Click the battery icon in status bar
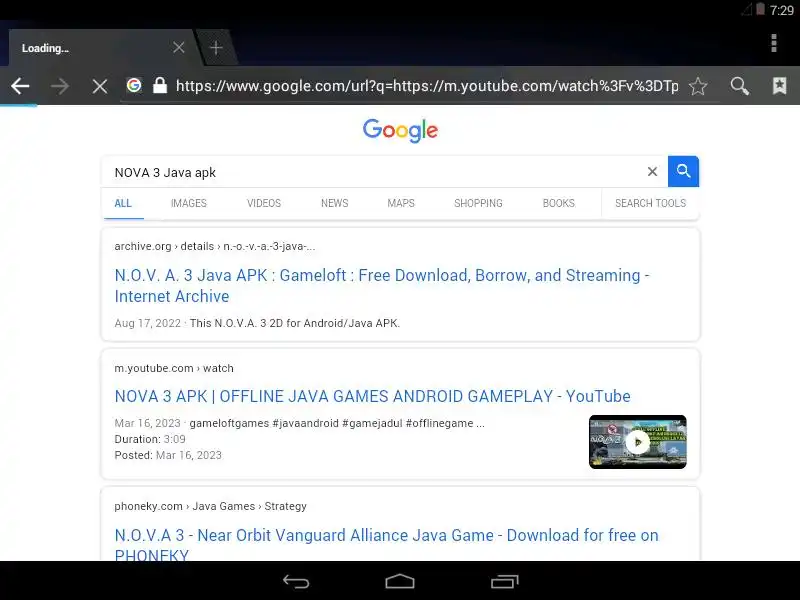This screenshot has height=600, width=800. click(x=760, y=9)
